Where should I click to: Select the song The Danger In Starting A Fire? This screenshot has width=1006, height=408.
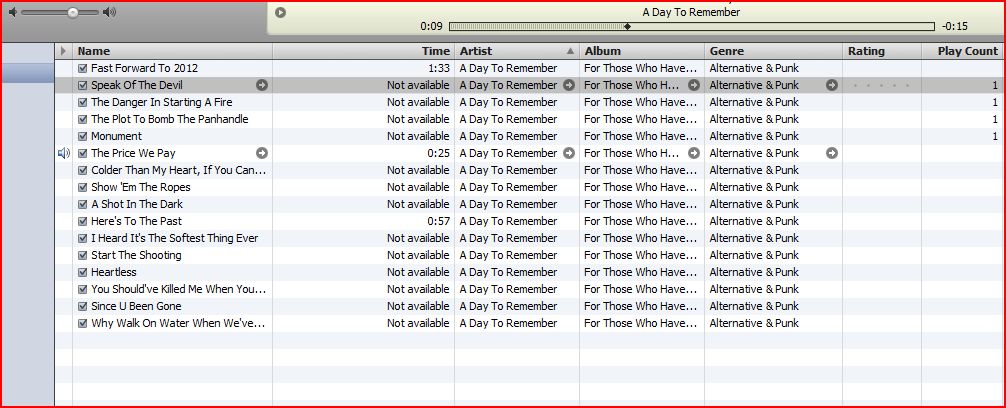pyautogui.click(x=162, y=102)
